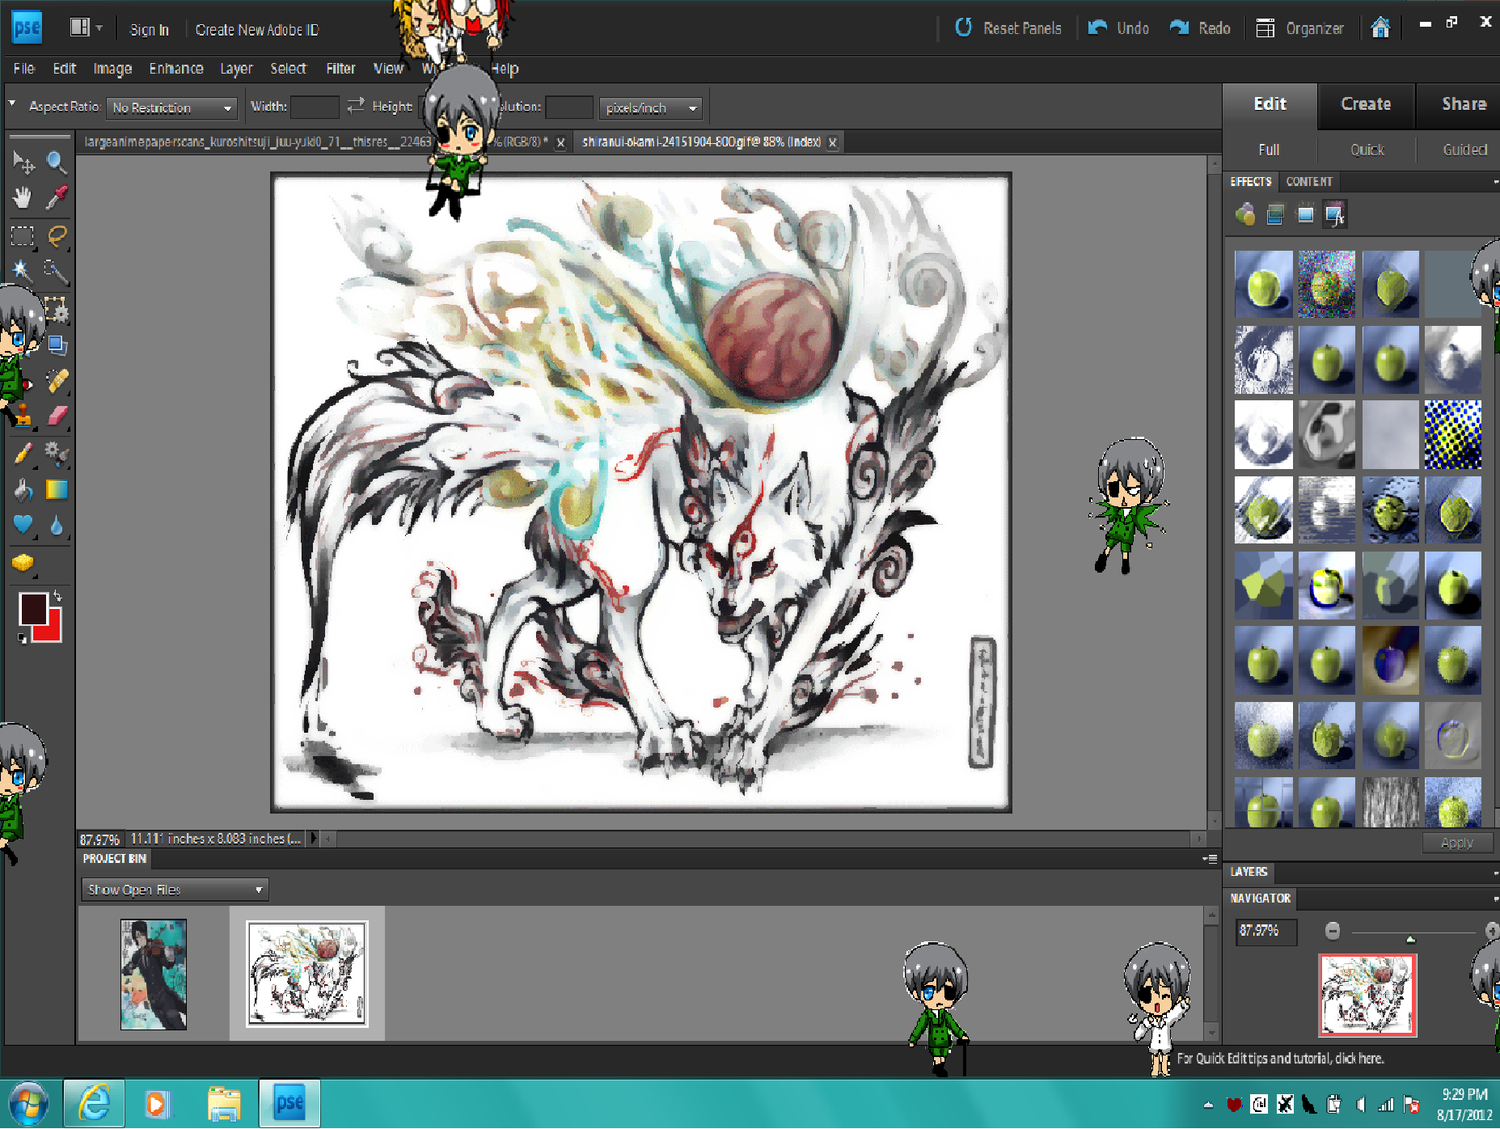Select the Gradient tool
The width and height of the screenshot is (1500, 1129).
(x=57, y=489)
